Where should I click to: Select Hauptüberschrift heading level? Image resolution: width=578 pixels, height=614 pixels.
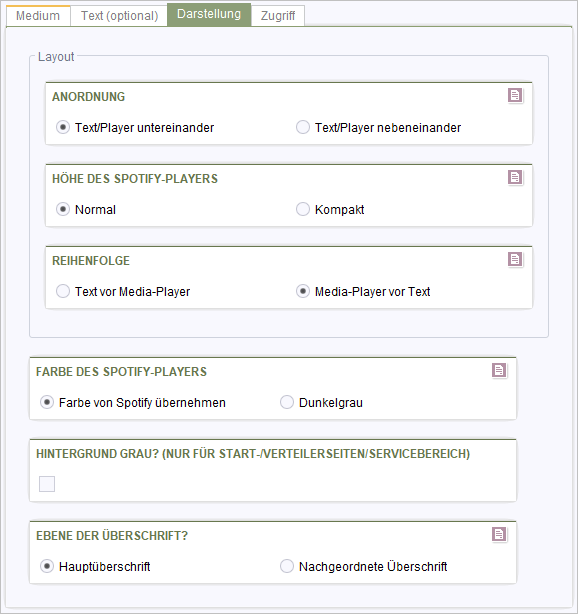tap(47, 566)
